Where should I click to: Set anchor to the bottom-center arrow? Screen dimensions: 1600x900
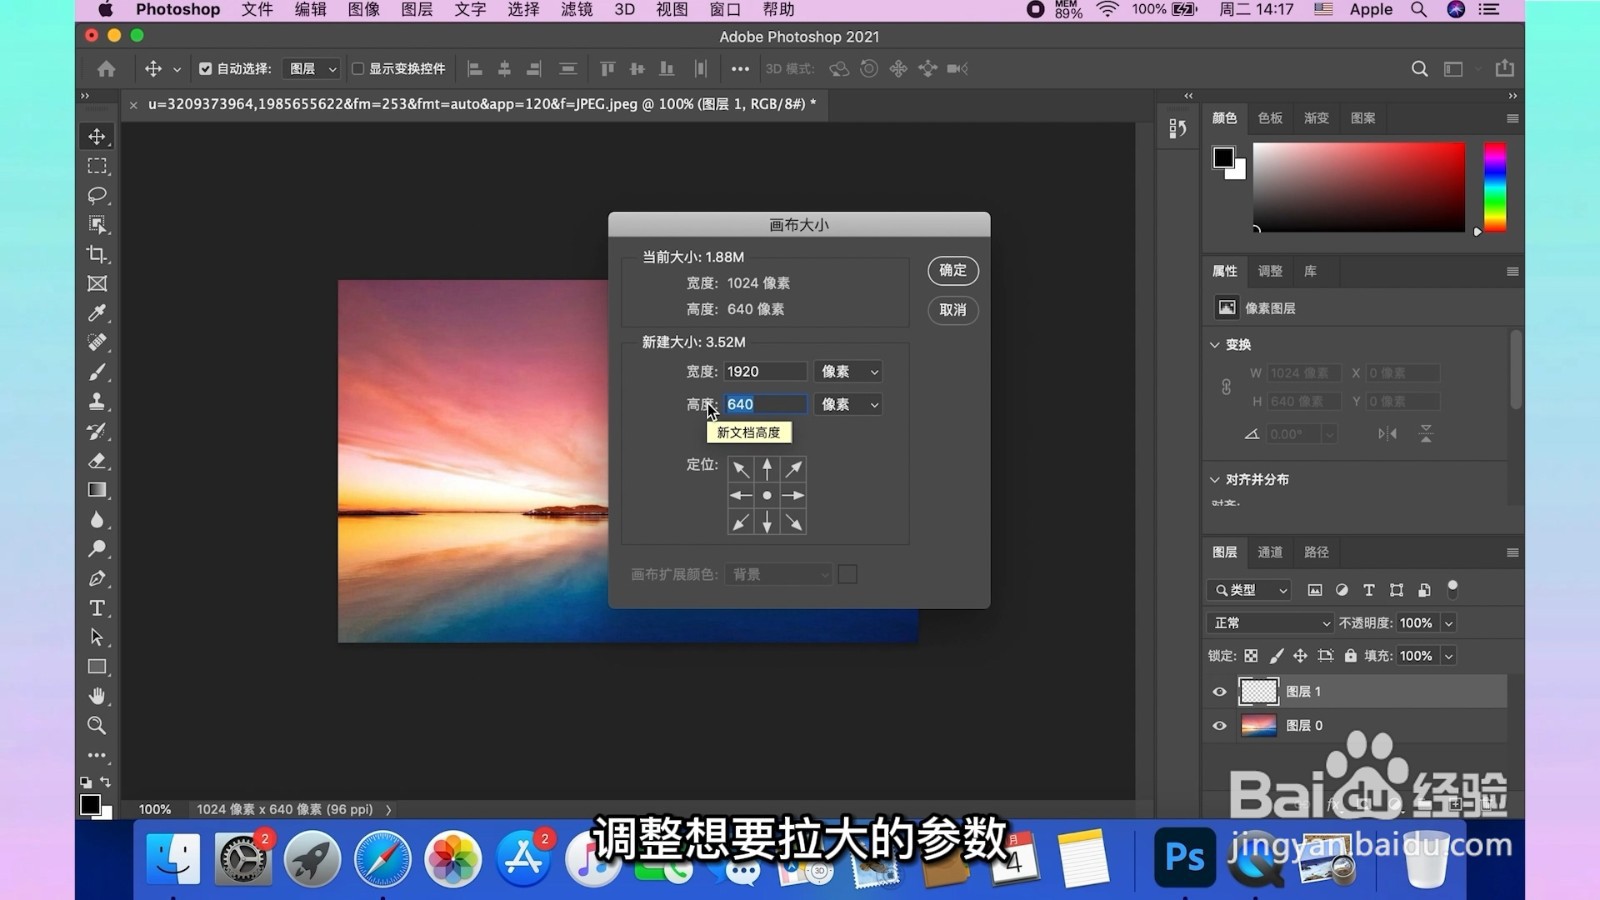pos(767,522)
